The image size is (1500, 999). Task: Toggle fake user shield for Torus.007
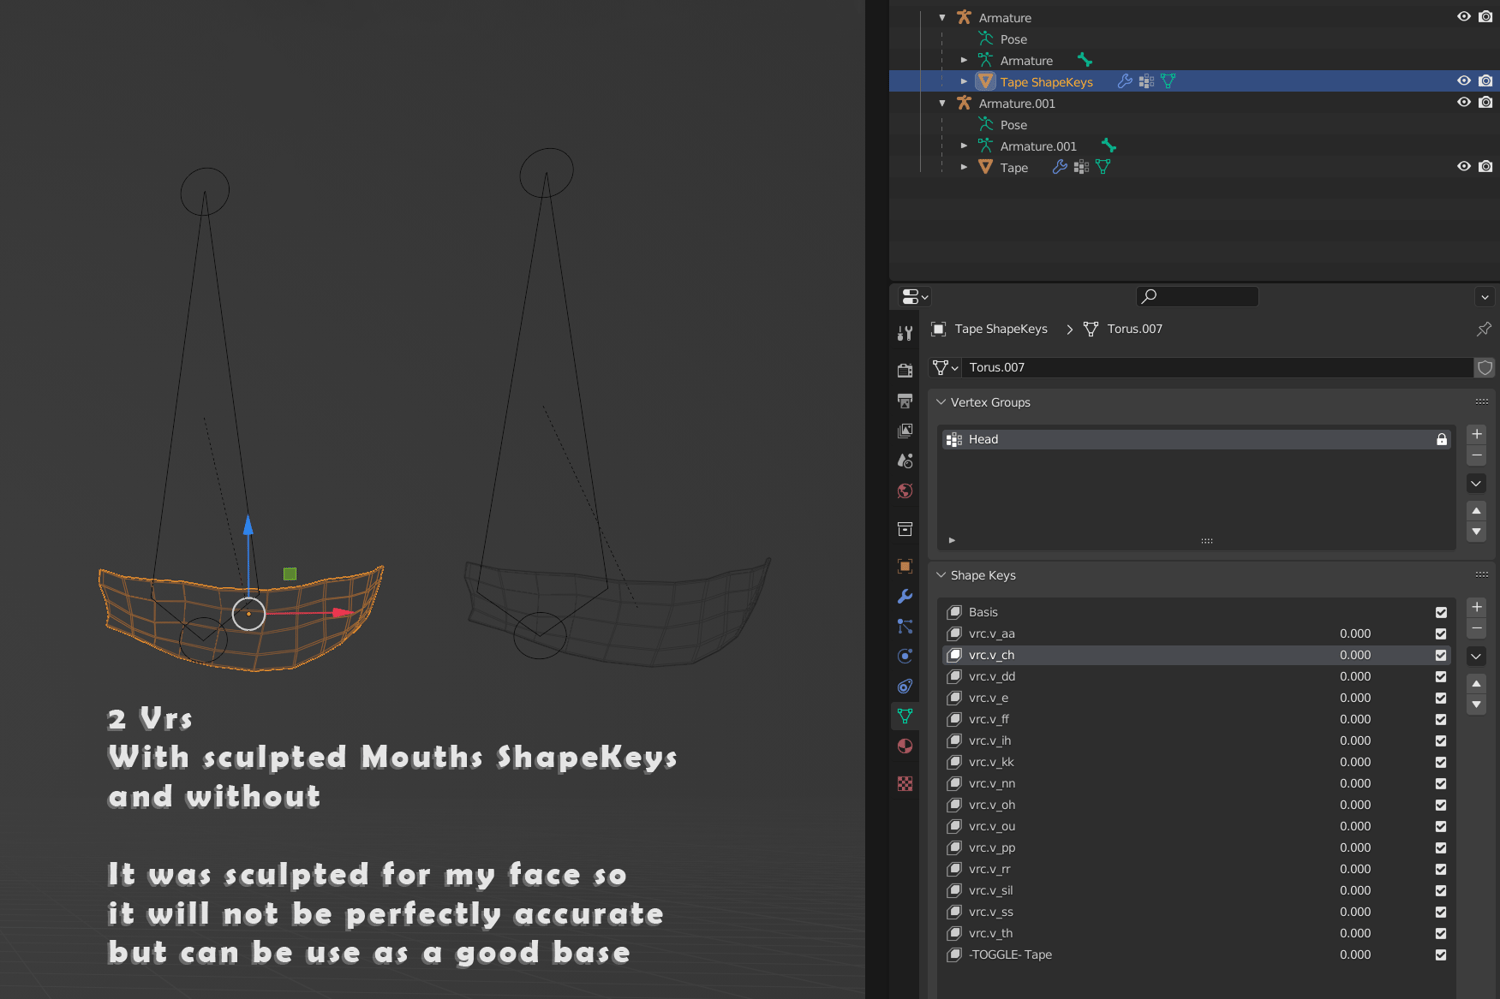coord(1485,368)
